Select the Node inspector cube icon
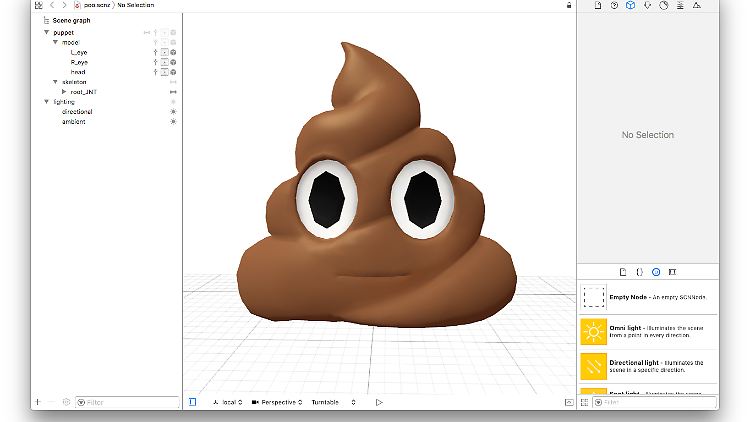The width and height of the screenshot is (750, 422). click(x=631, y=6)
